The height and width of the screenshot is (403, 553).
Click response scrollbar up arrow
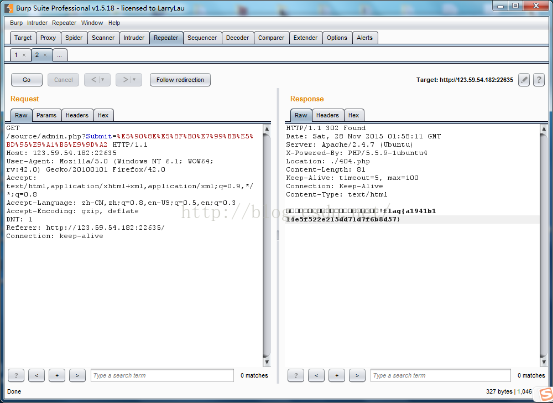(543, 129)
